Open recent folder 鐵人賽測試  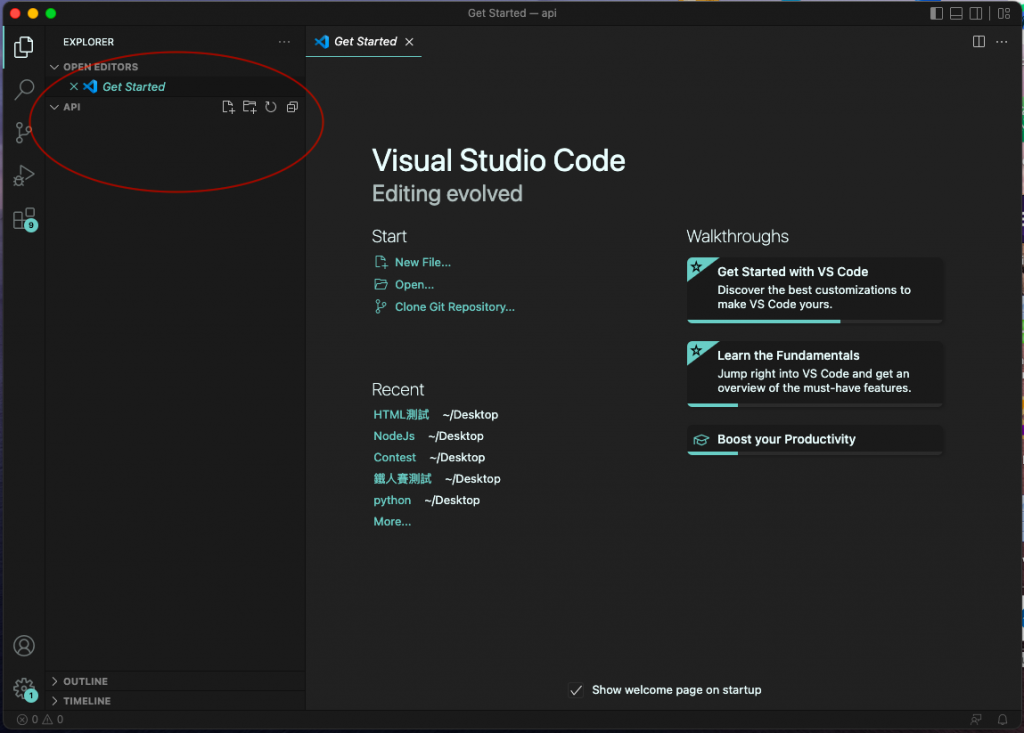tap(402, 479)
